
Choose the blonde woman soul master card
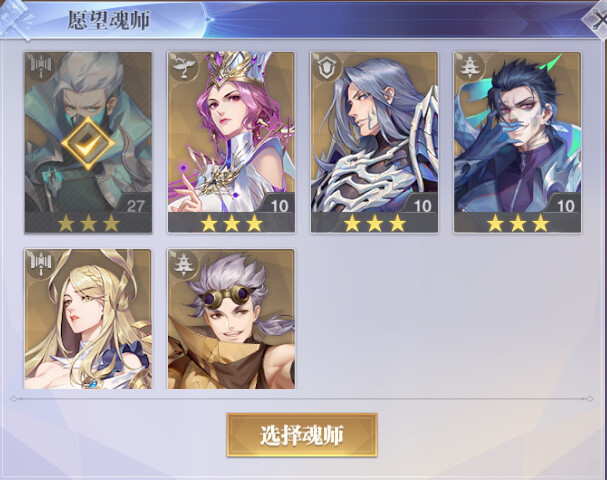[88, 319]
